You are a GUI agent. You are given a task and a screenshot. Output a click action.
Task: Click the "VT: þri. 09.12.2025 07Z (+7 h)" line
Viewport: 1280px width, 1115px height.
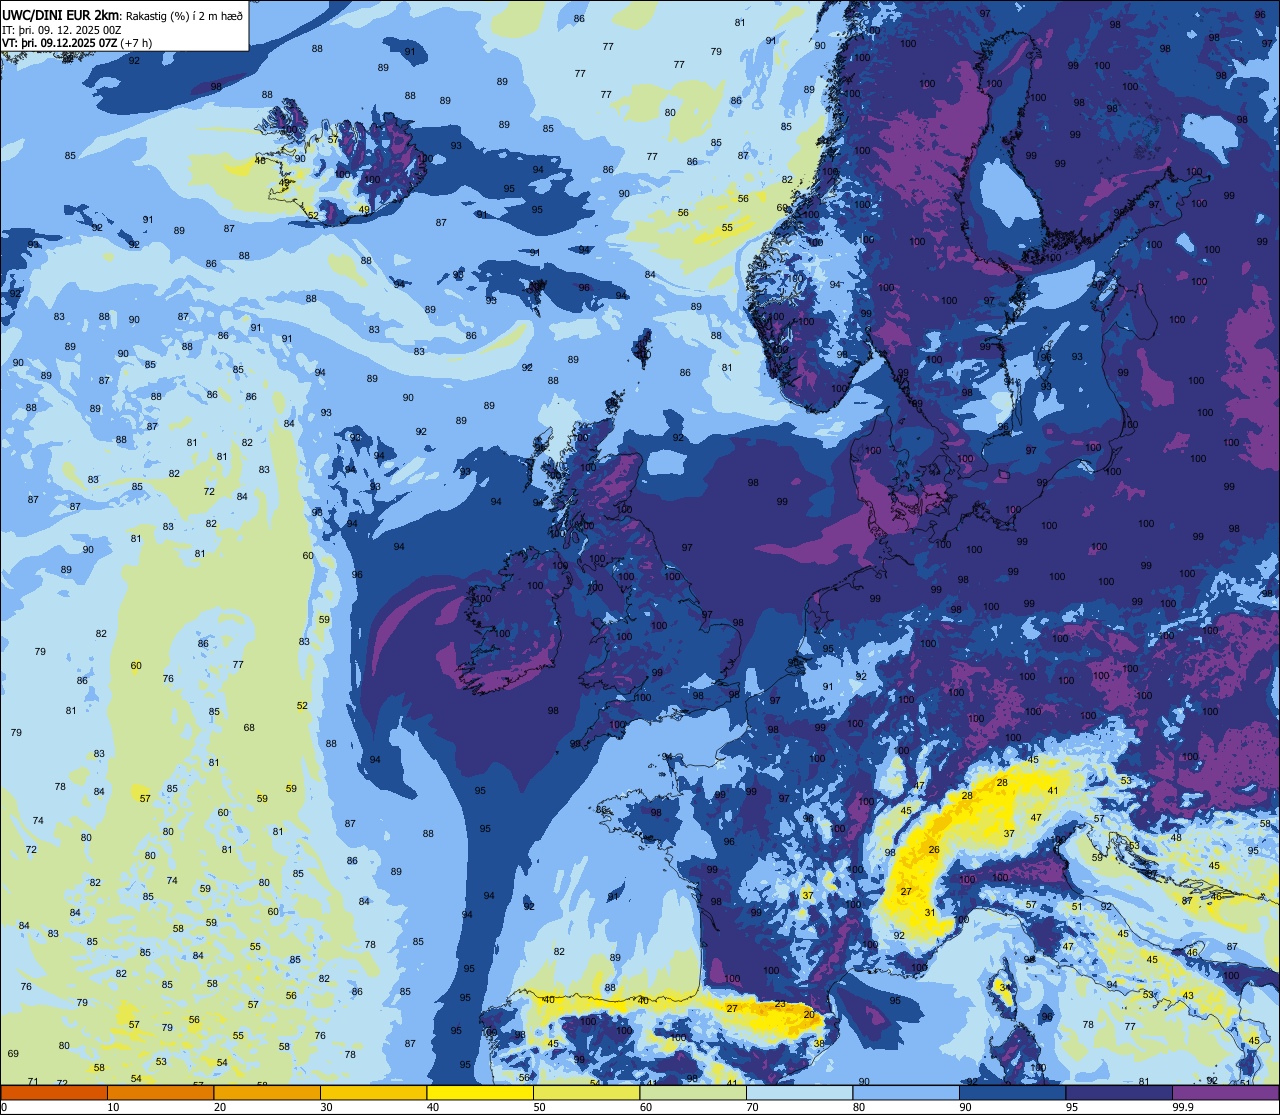77,43
